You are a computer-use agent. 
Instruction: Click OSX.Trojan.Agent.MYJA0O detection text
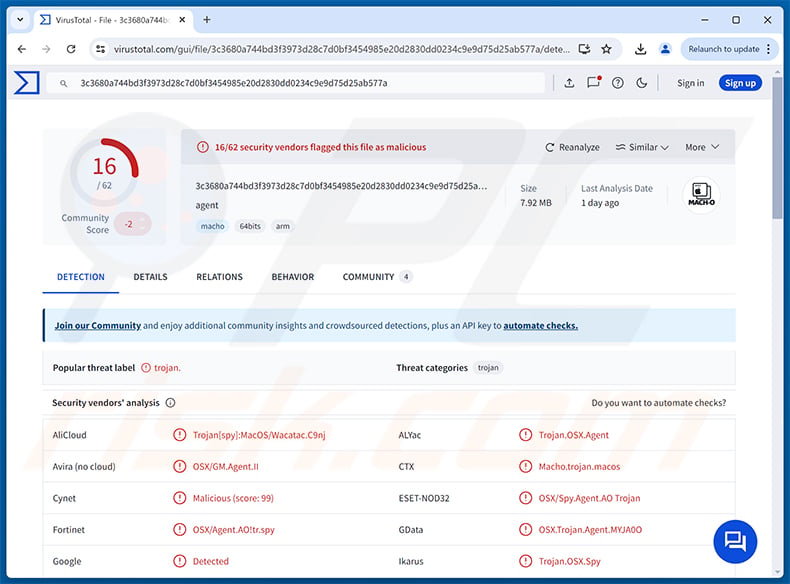590,530
